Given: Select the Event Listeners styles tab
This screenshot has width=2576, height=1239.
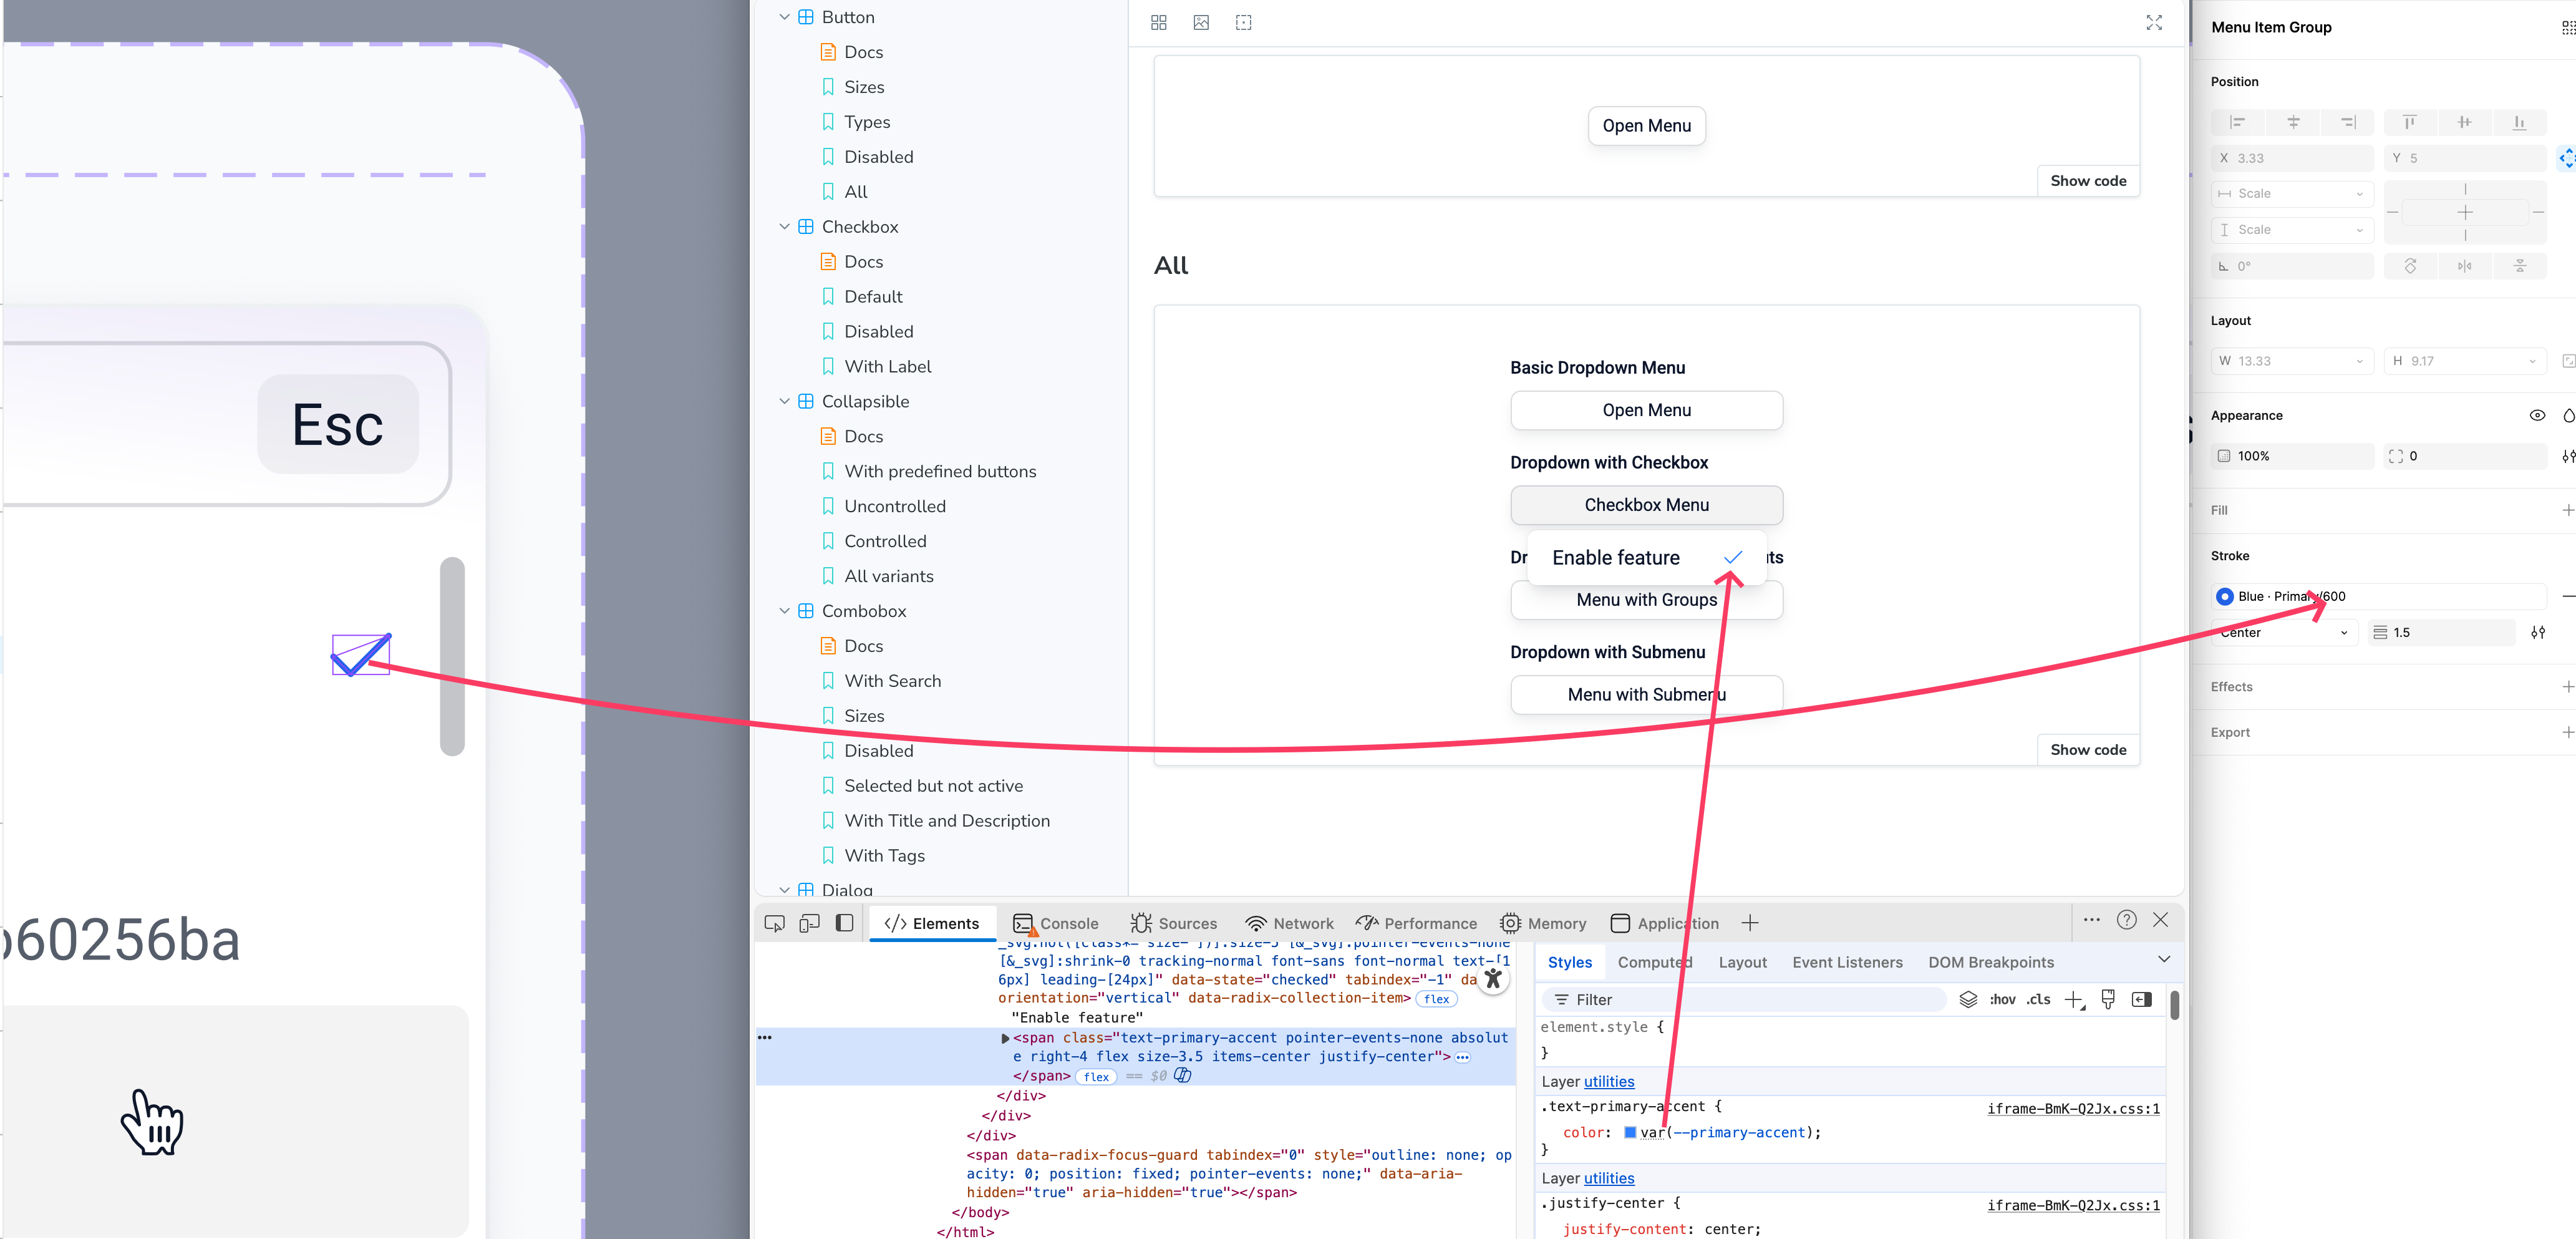Looking at the screenshot, I should [1847, 962].
